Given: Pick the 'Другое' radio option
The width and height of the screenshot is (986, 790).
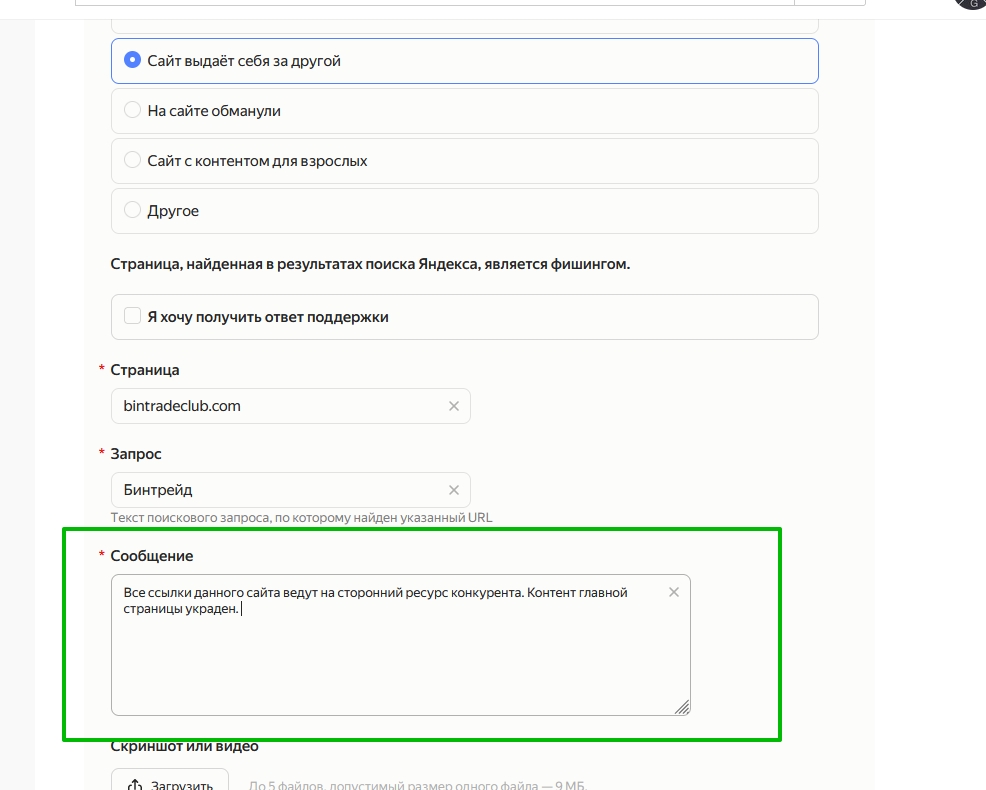Looking at the screenshot, I should tap(132, 211).
